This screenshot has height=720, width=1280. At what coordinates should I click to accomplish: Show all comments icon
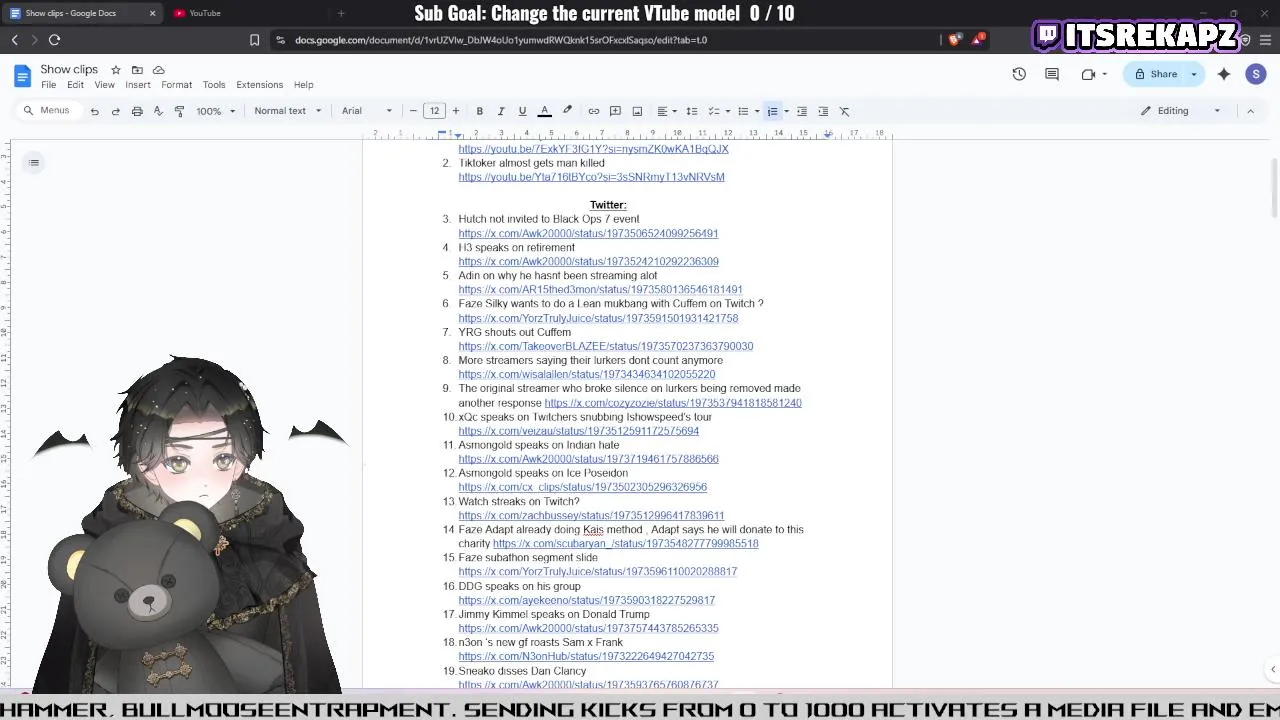point(1052,74)
